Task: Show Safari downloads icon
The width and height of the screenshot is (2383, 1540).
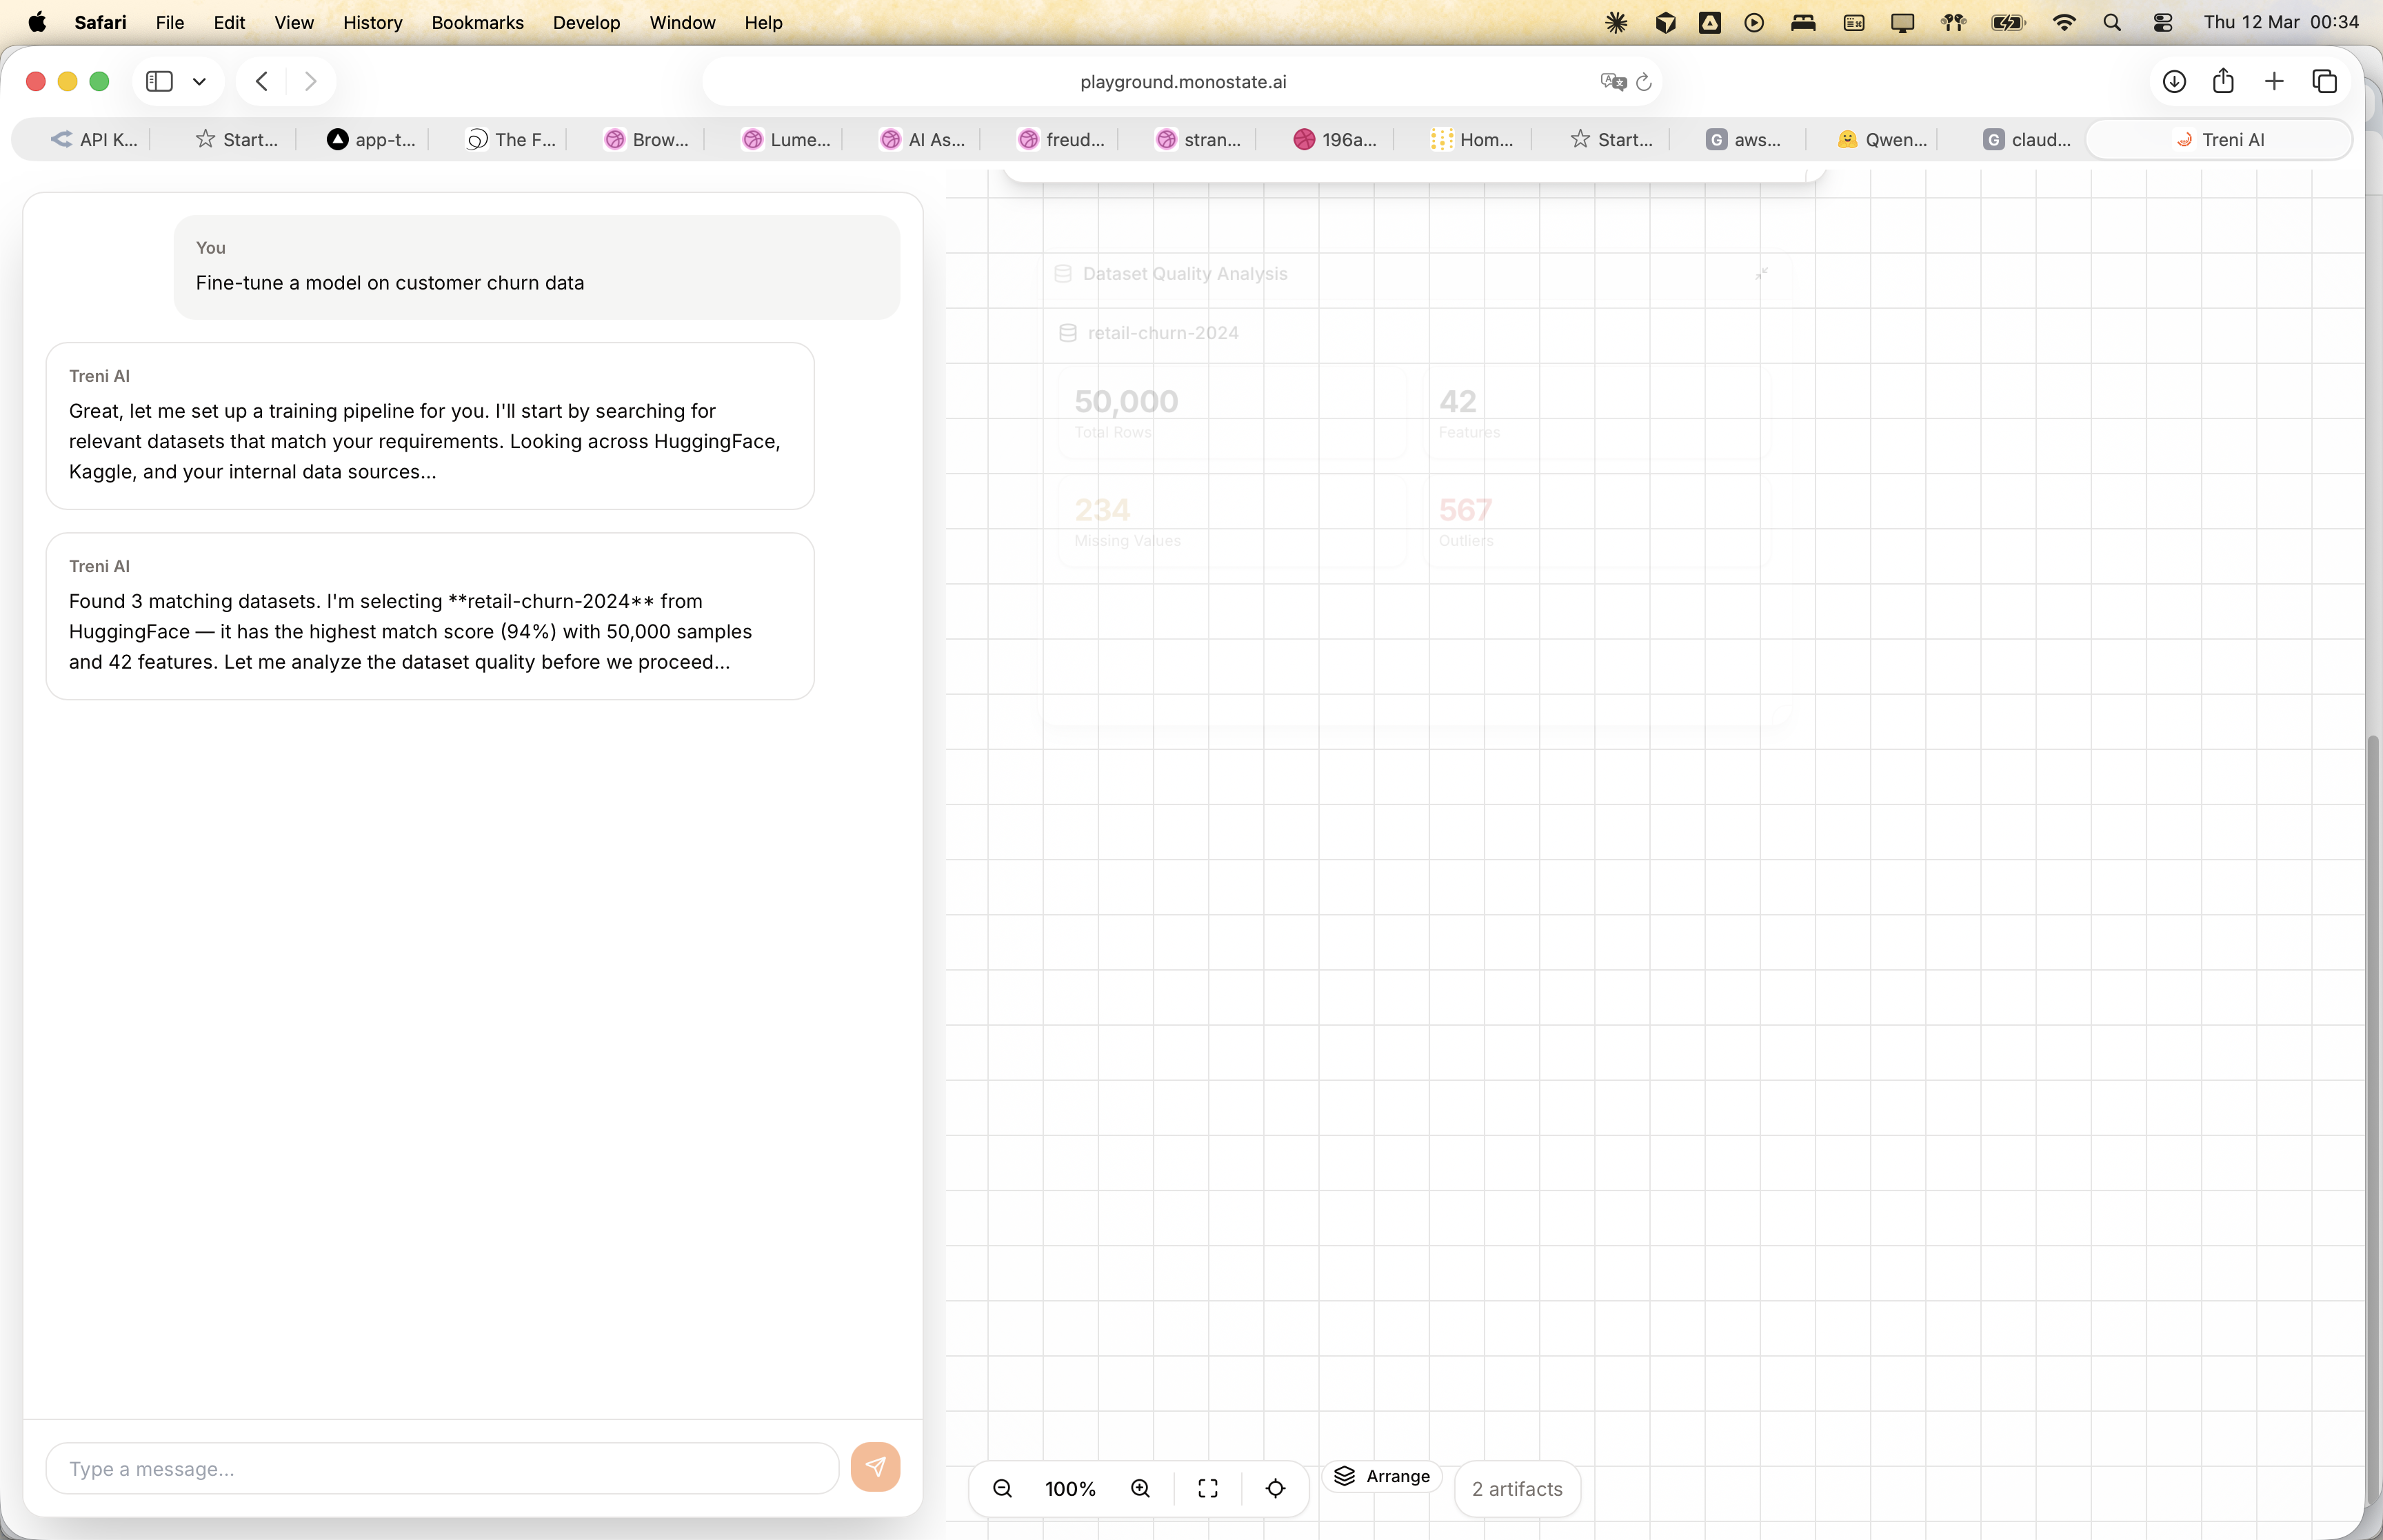Action: tap(2174, 81)
